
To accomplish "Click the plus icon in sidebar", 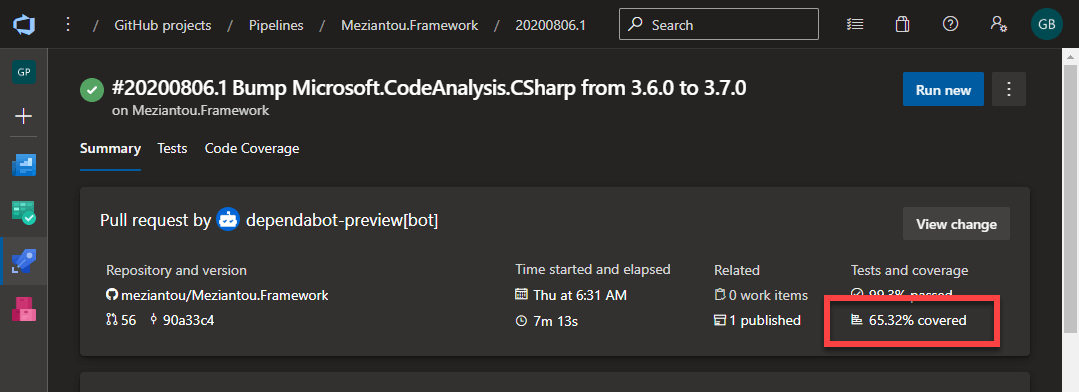I will pos(24,116).
